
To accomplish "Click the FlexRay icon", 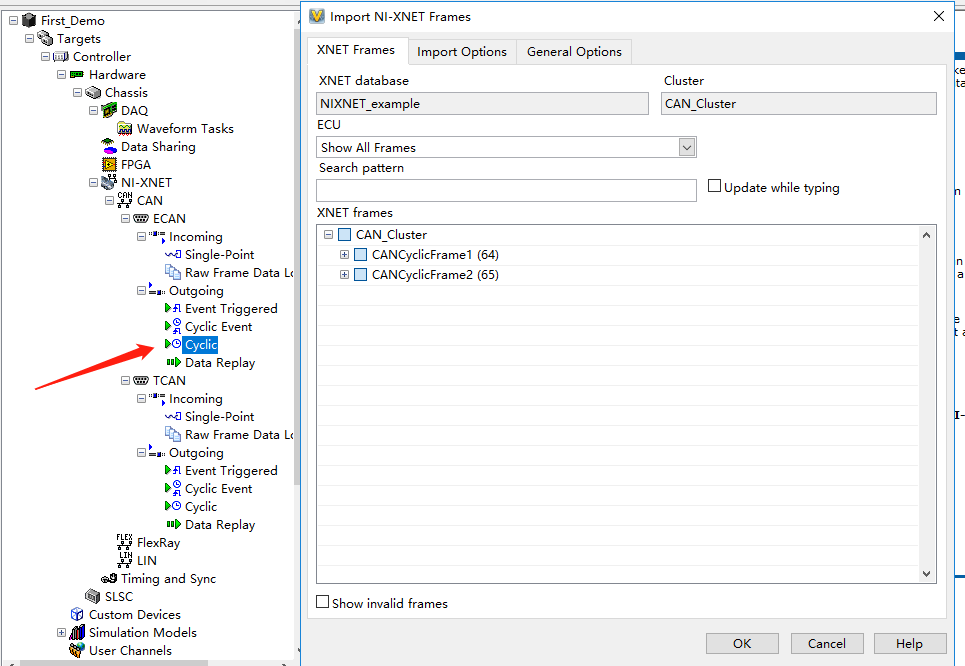I will (x=124, y=542).
